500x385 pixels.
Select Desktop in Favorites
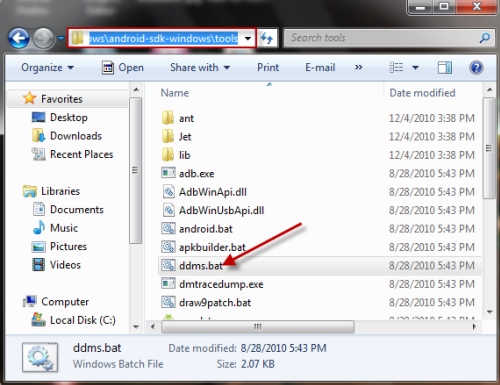coord(69,117)
